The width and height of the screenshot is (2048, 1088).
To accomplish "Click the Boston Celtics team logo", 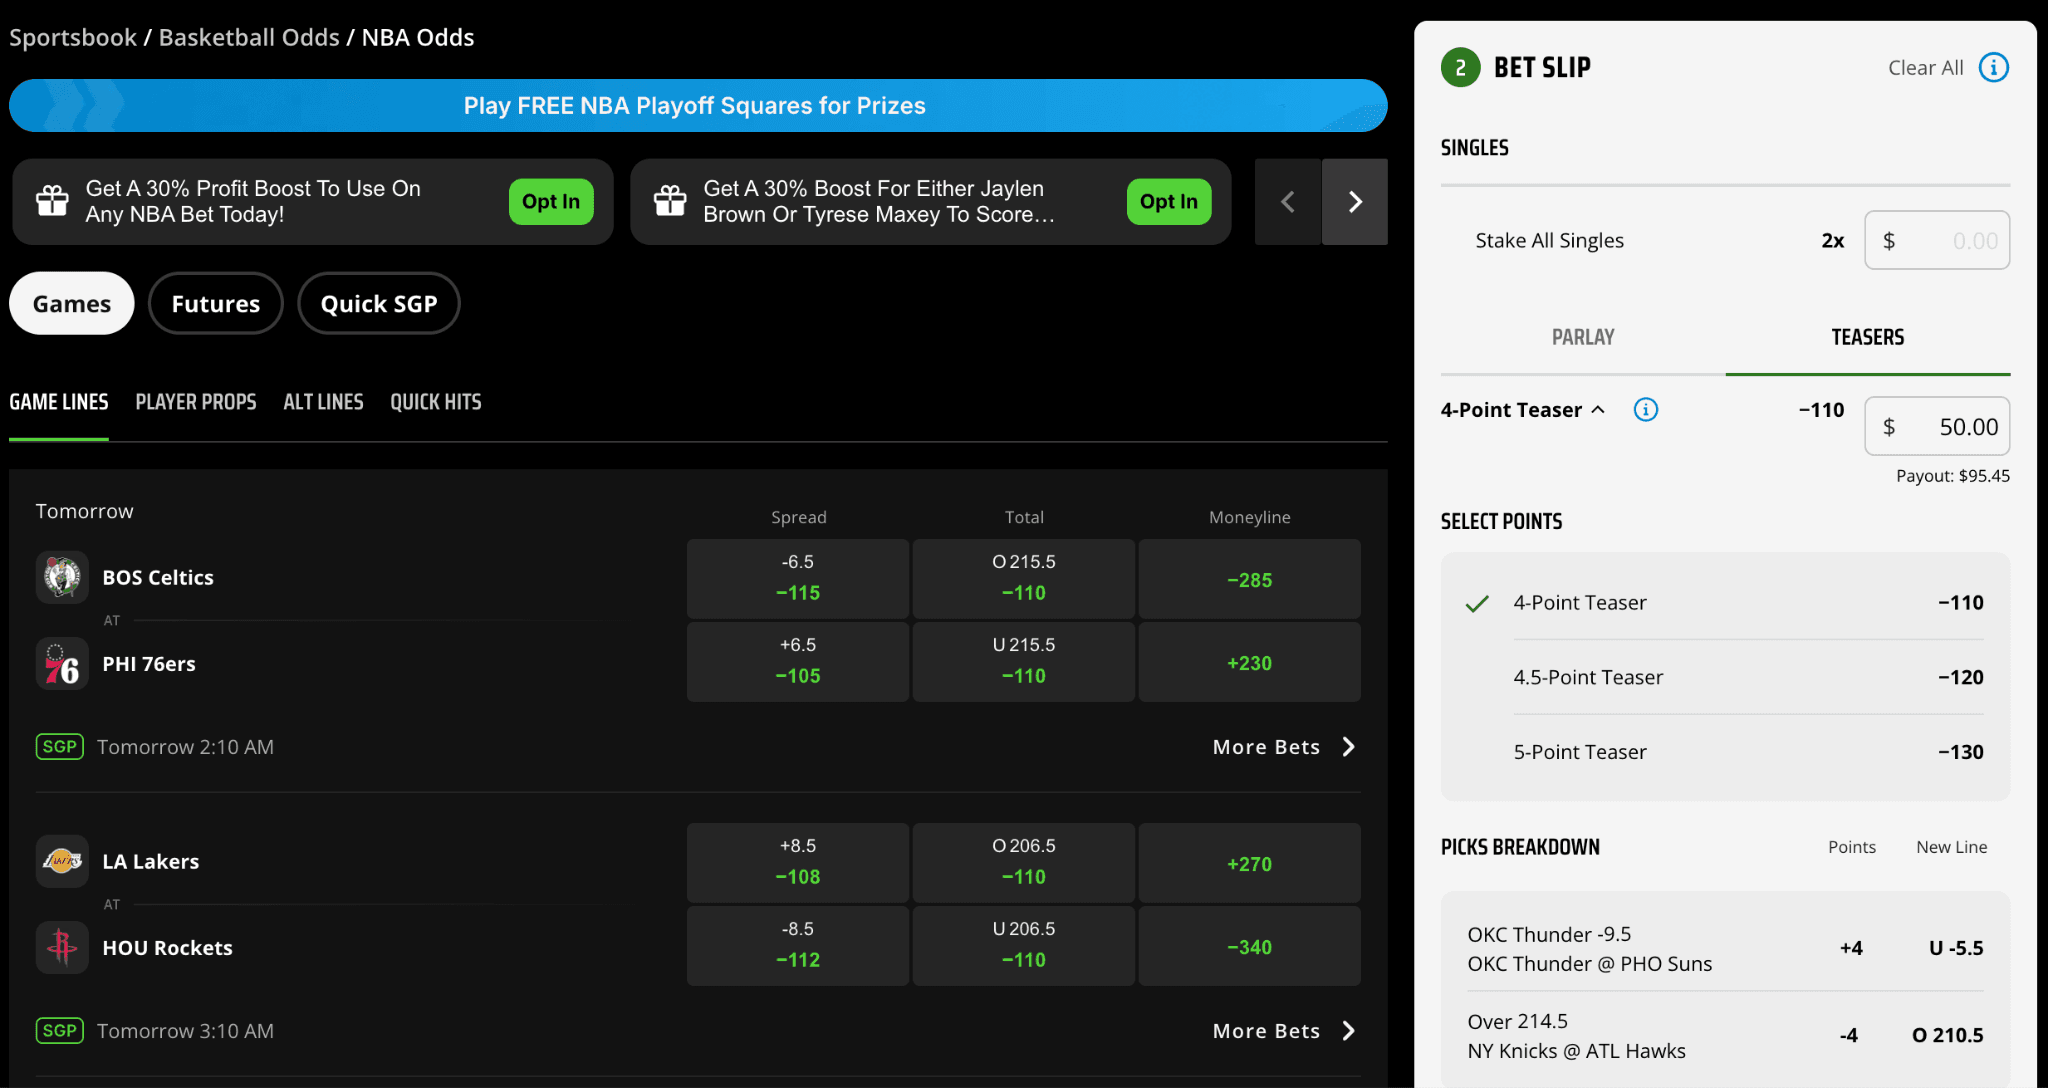I will tap(62, 577).
